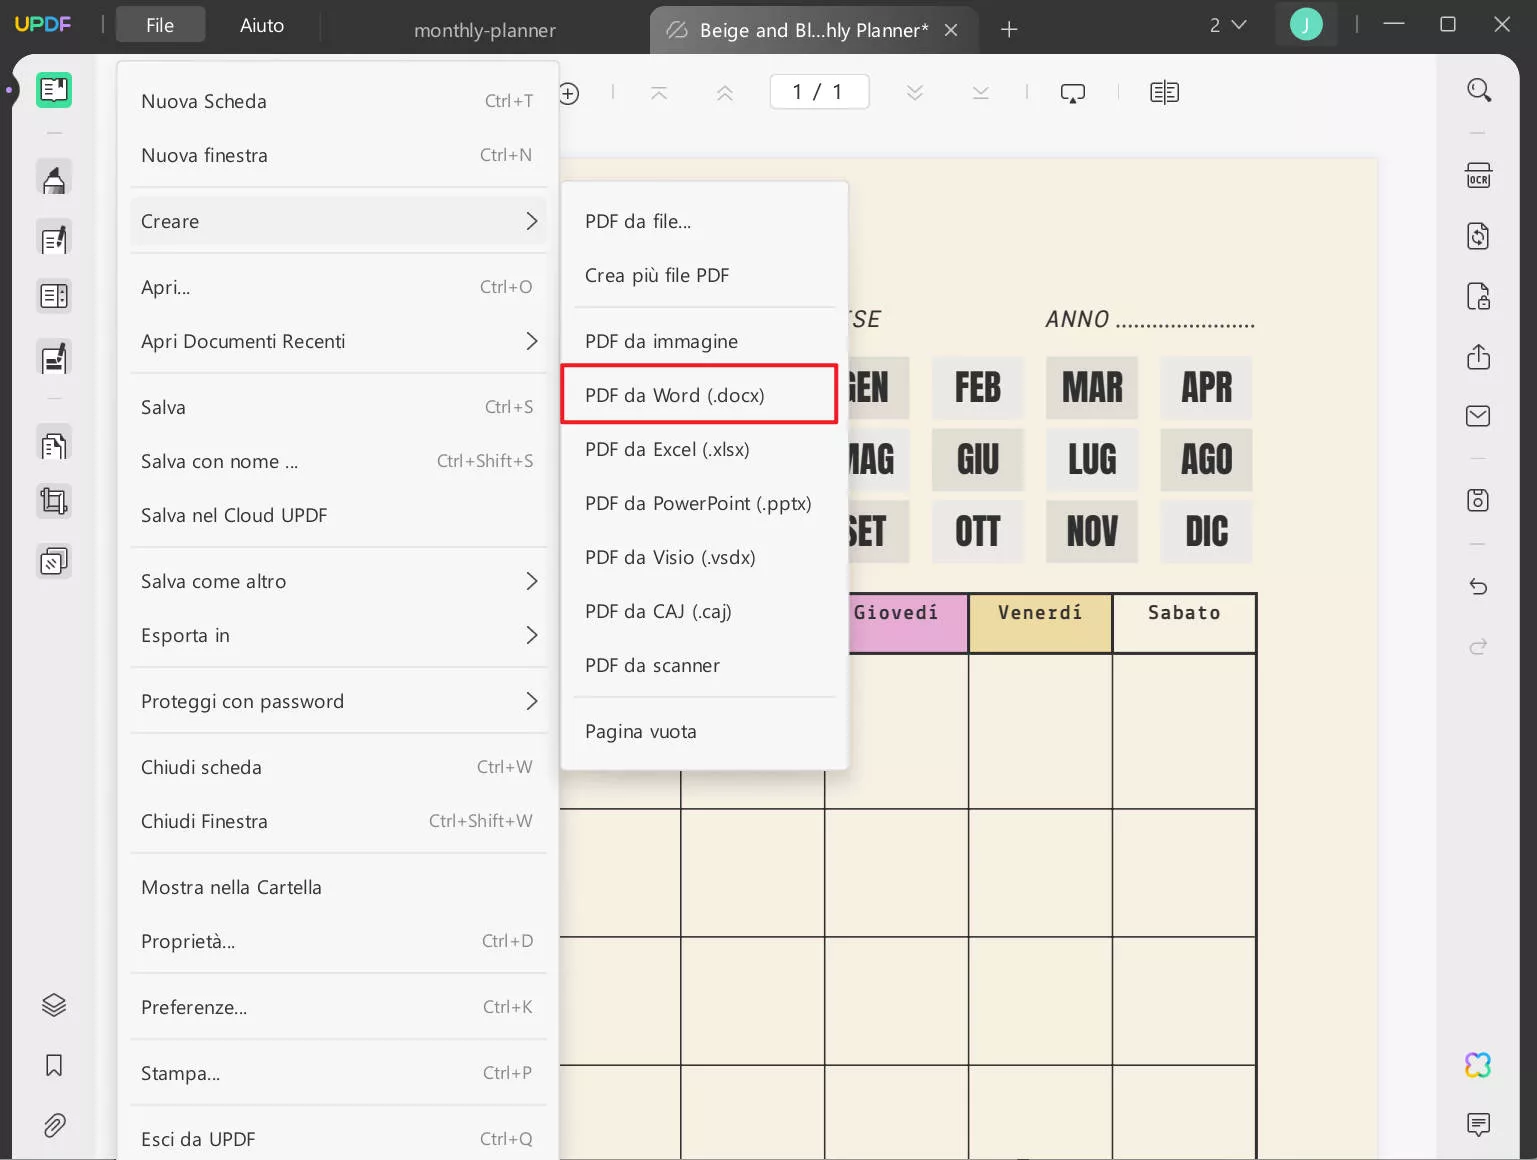Select Stampa... entry
Image resolution: width=1537 pixels, height=1160 pixels.
coord(338,1073)
